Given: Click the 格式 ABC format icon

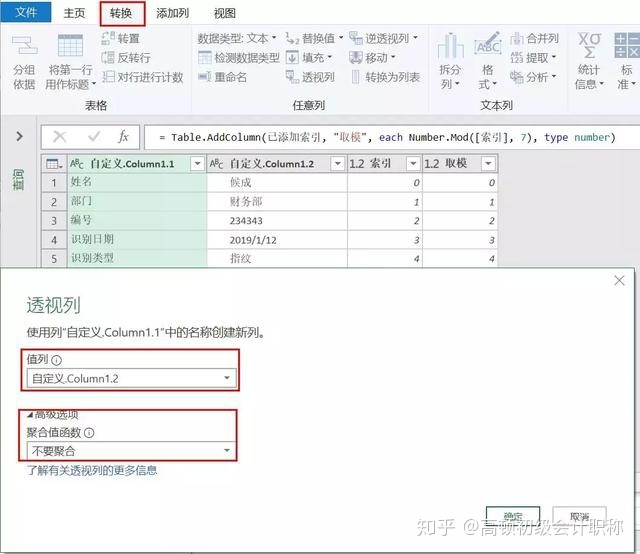Looking at the screenshot, I should coord(488,44).
